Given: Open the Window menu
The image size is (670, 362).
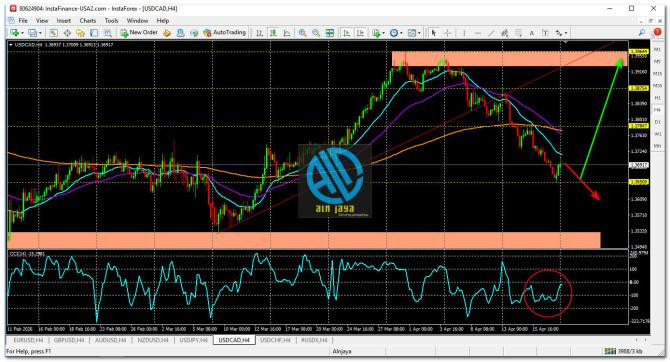Looking at the screenshot, I should pyautogui.click(x=137, y=21).
